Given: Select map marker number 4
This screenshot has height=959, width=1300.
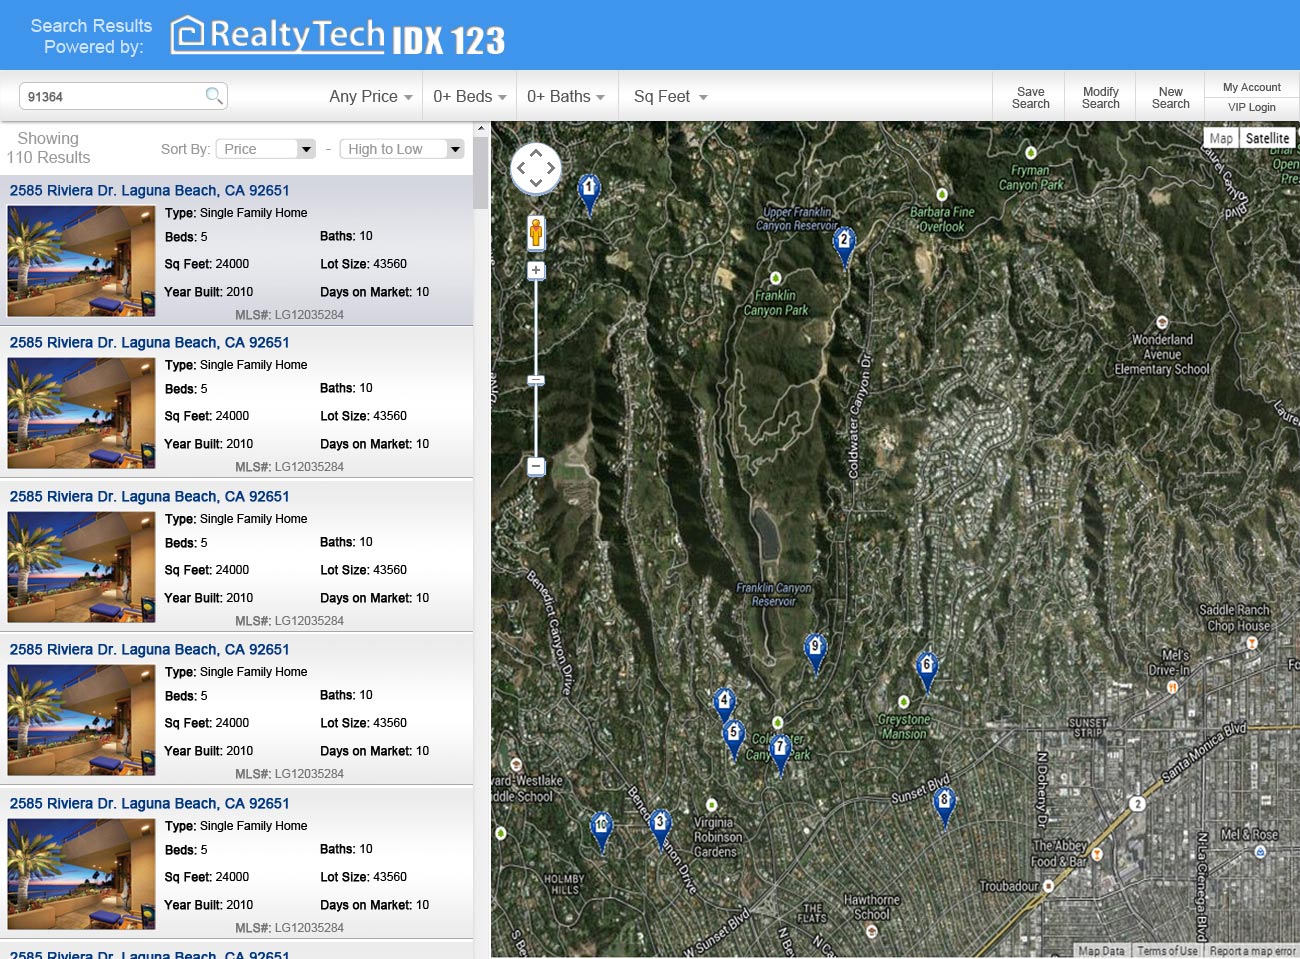Looking at the screenshot, I should [725, 706].
